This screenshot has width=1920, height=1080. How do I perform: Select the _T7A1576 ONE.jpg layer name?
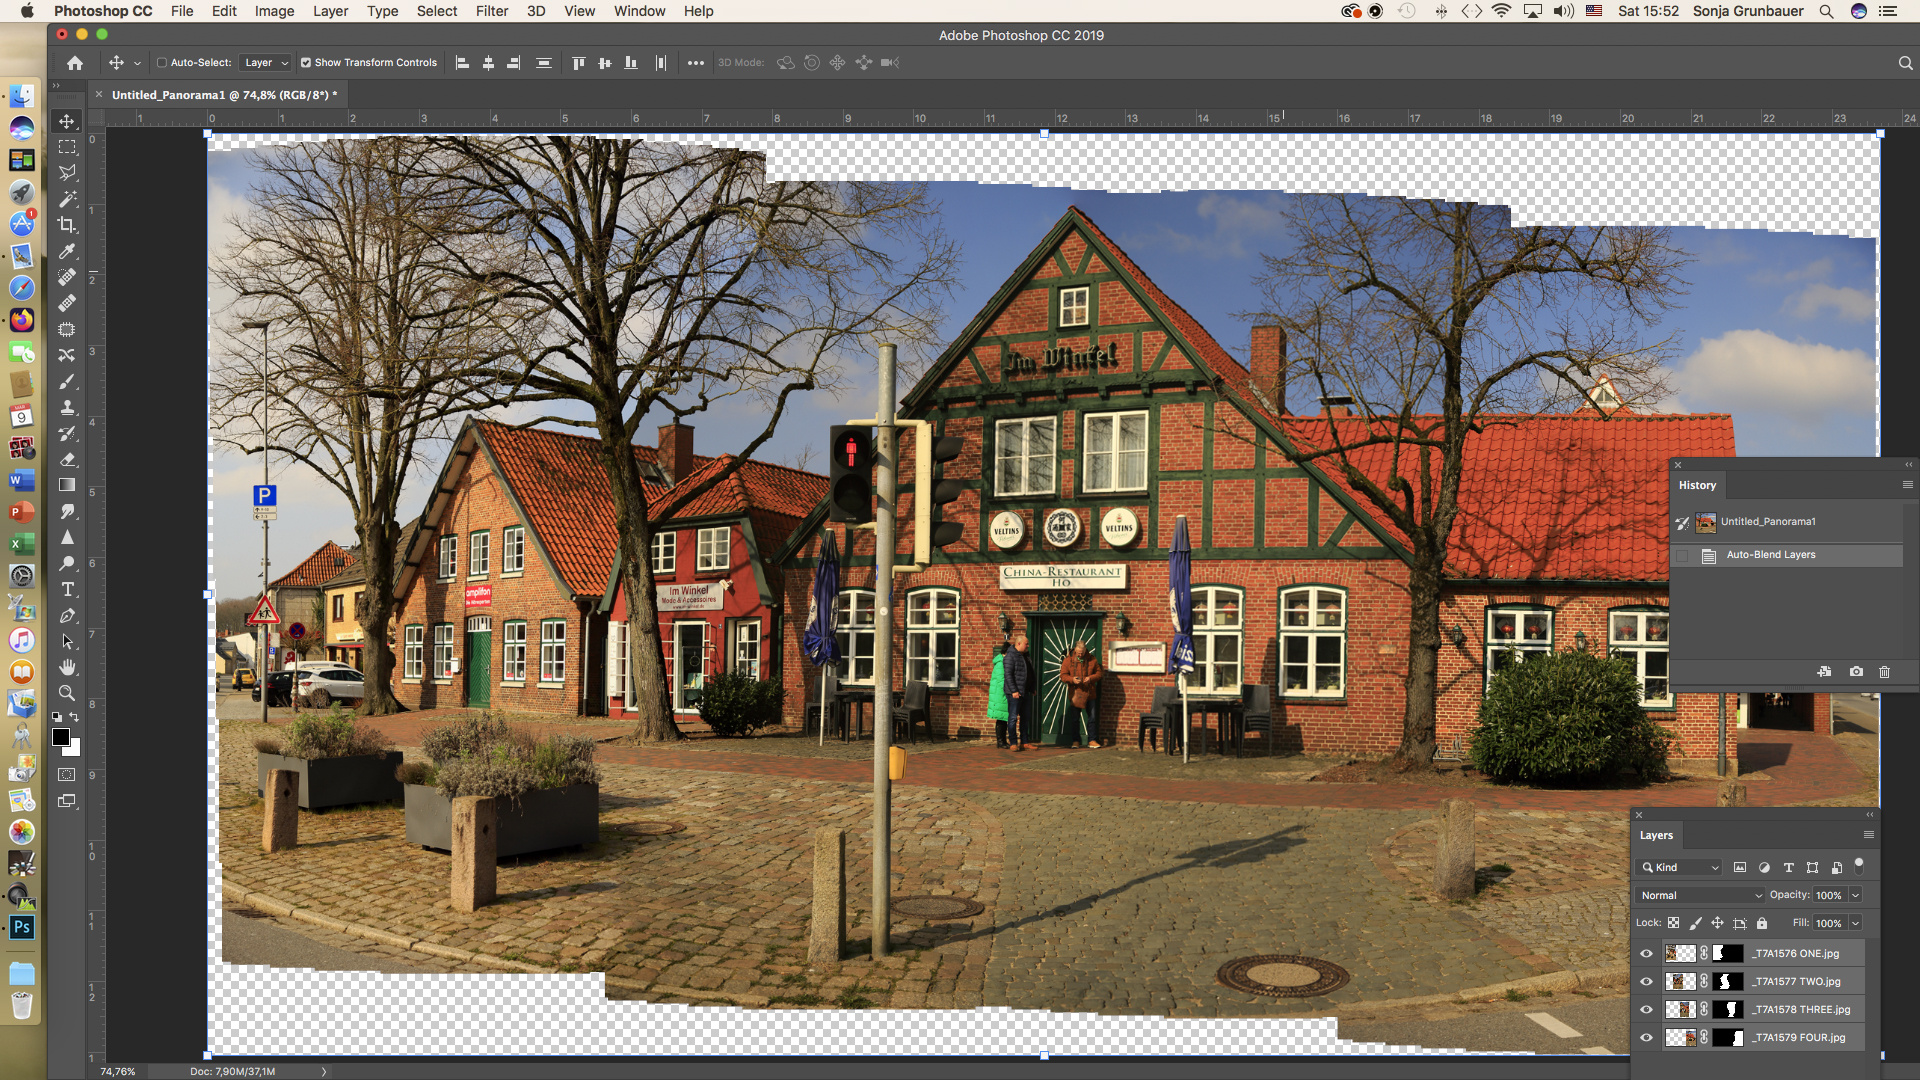(1796, 953)
